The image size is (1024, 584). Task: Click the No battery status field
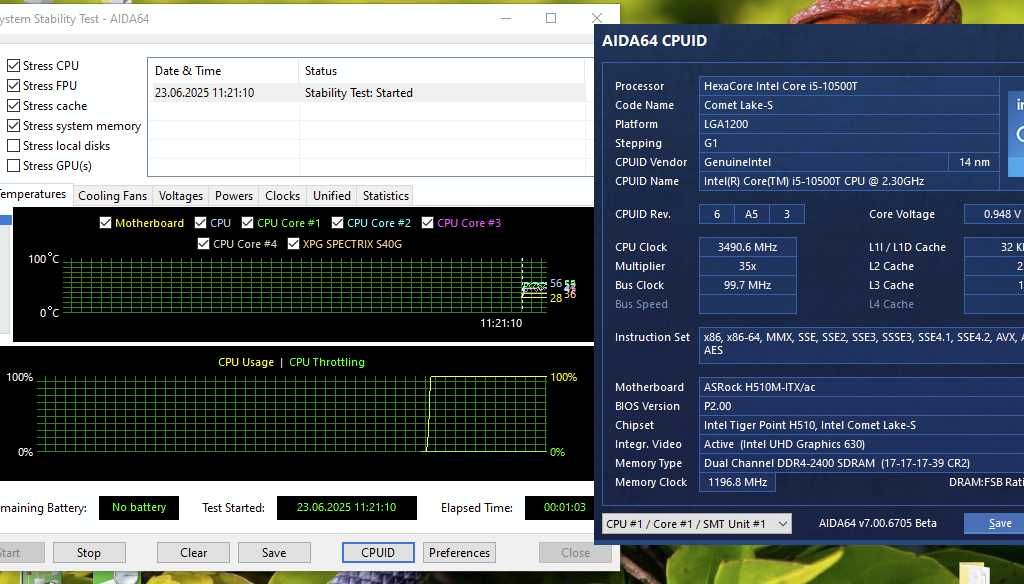tap(139, 508)
